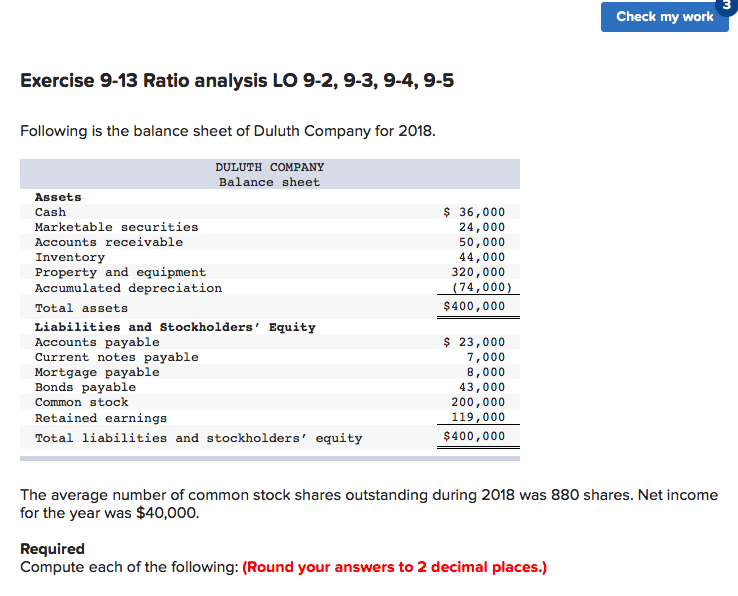
Task: Select the value 320,000
Action: tap(478, 273)
